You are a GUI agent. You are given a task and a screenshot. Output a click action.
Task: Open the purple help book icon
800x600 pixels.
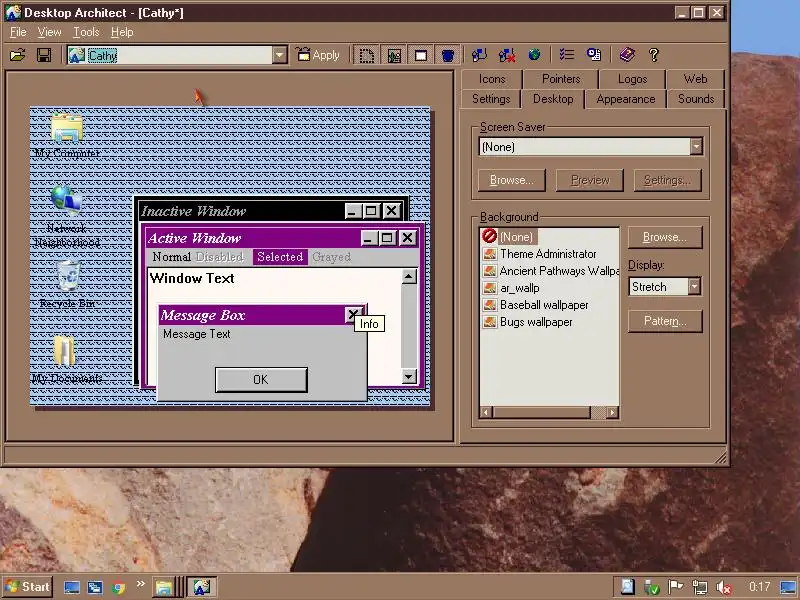(x=627, y=55)
